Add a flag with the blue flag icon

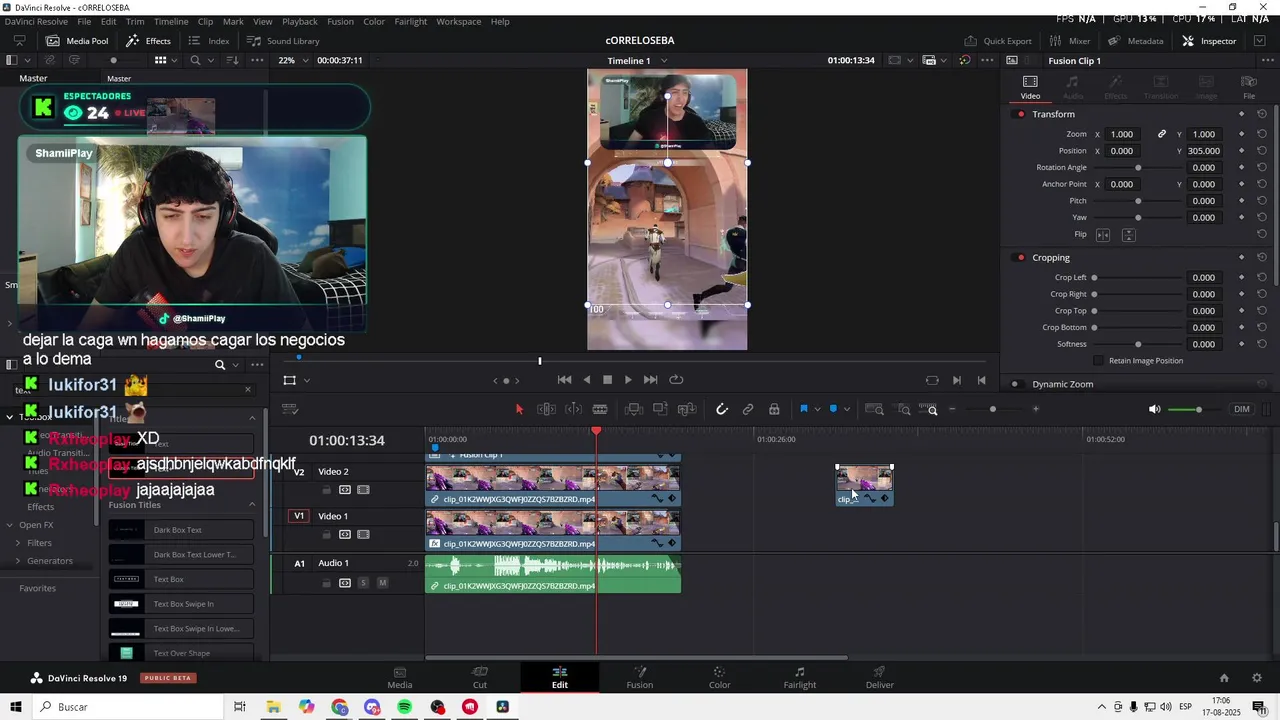tap(803, 409)
